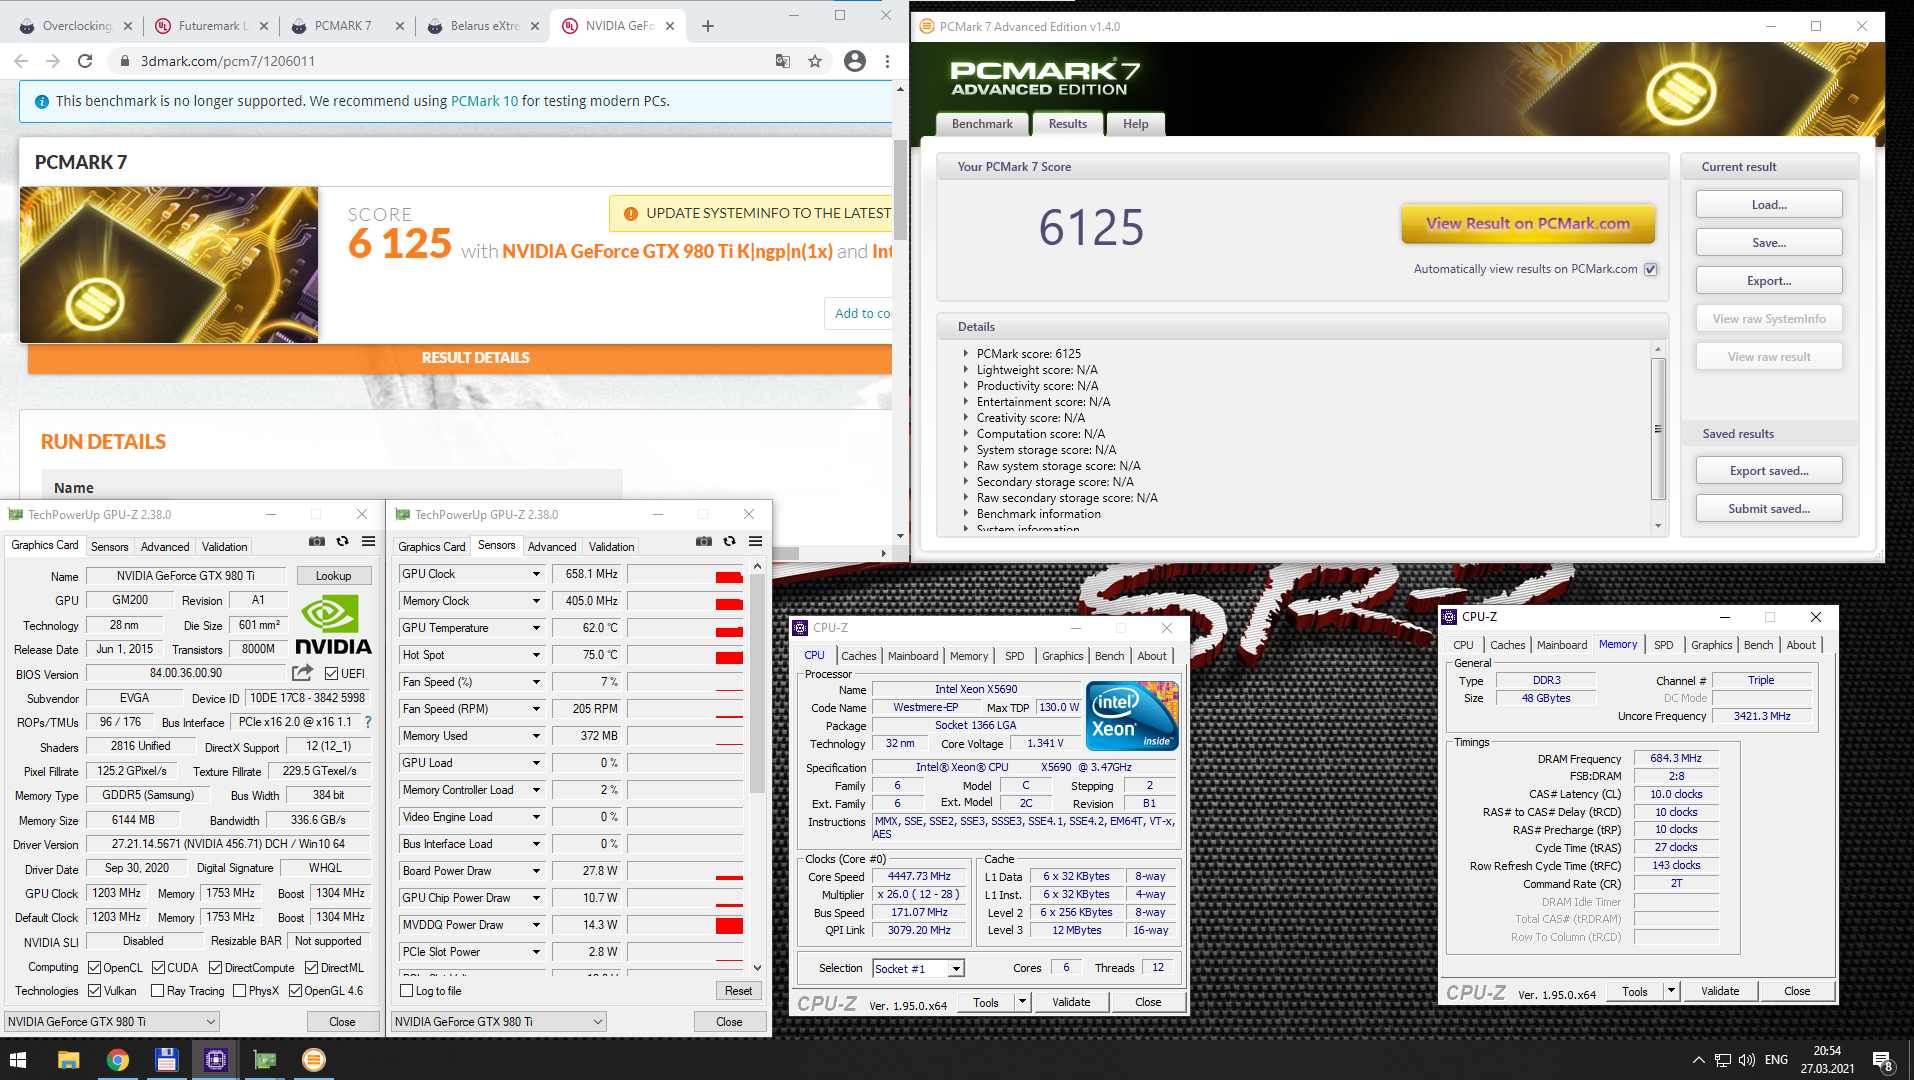Click the camera icon in the GPU-Z Sensors window
Image resolution: width=1914 pixels, height=1080 pixels.
(x=704, y=541)
